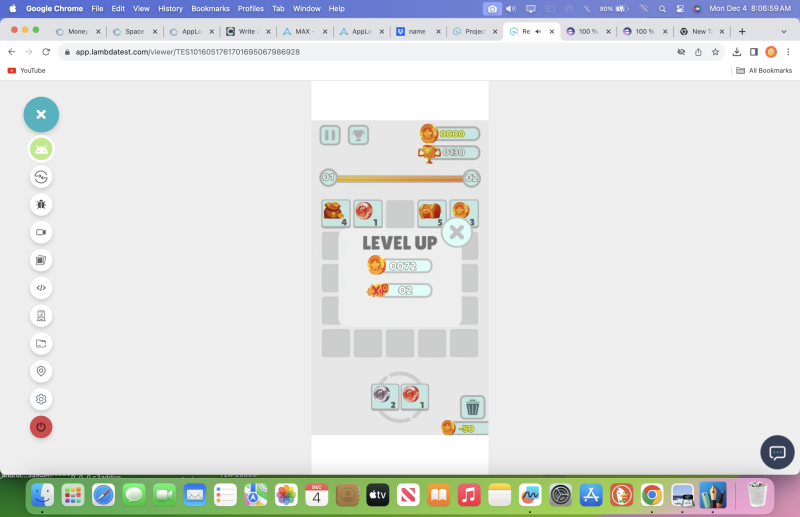
Task: Open the History menu
Action: 170,9
